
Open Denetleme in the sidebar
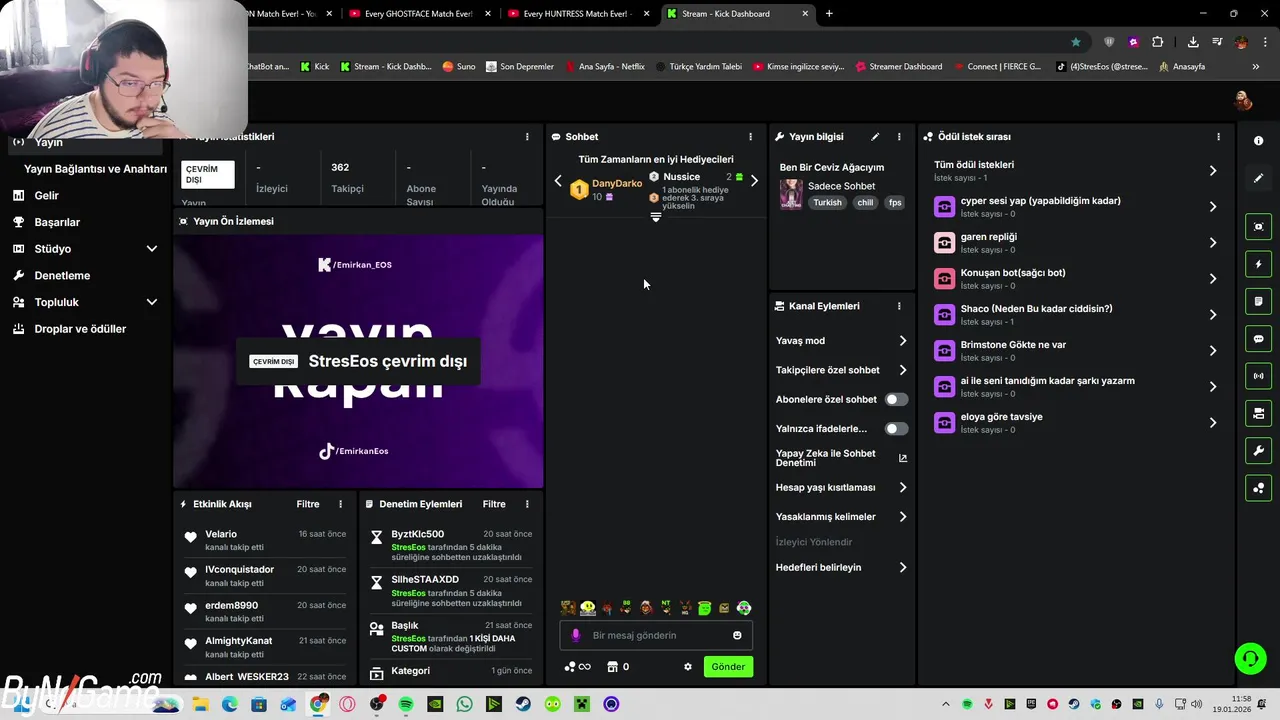pyautogui.click(x=62, y=275)
